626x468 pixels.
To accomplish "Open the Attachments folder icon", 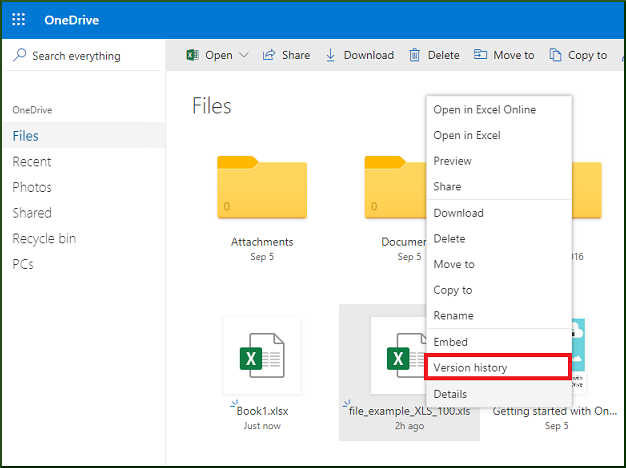I will 262,187.
